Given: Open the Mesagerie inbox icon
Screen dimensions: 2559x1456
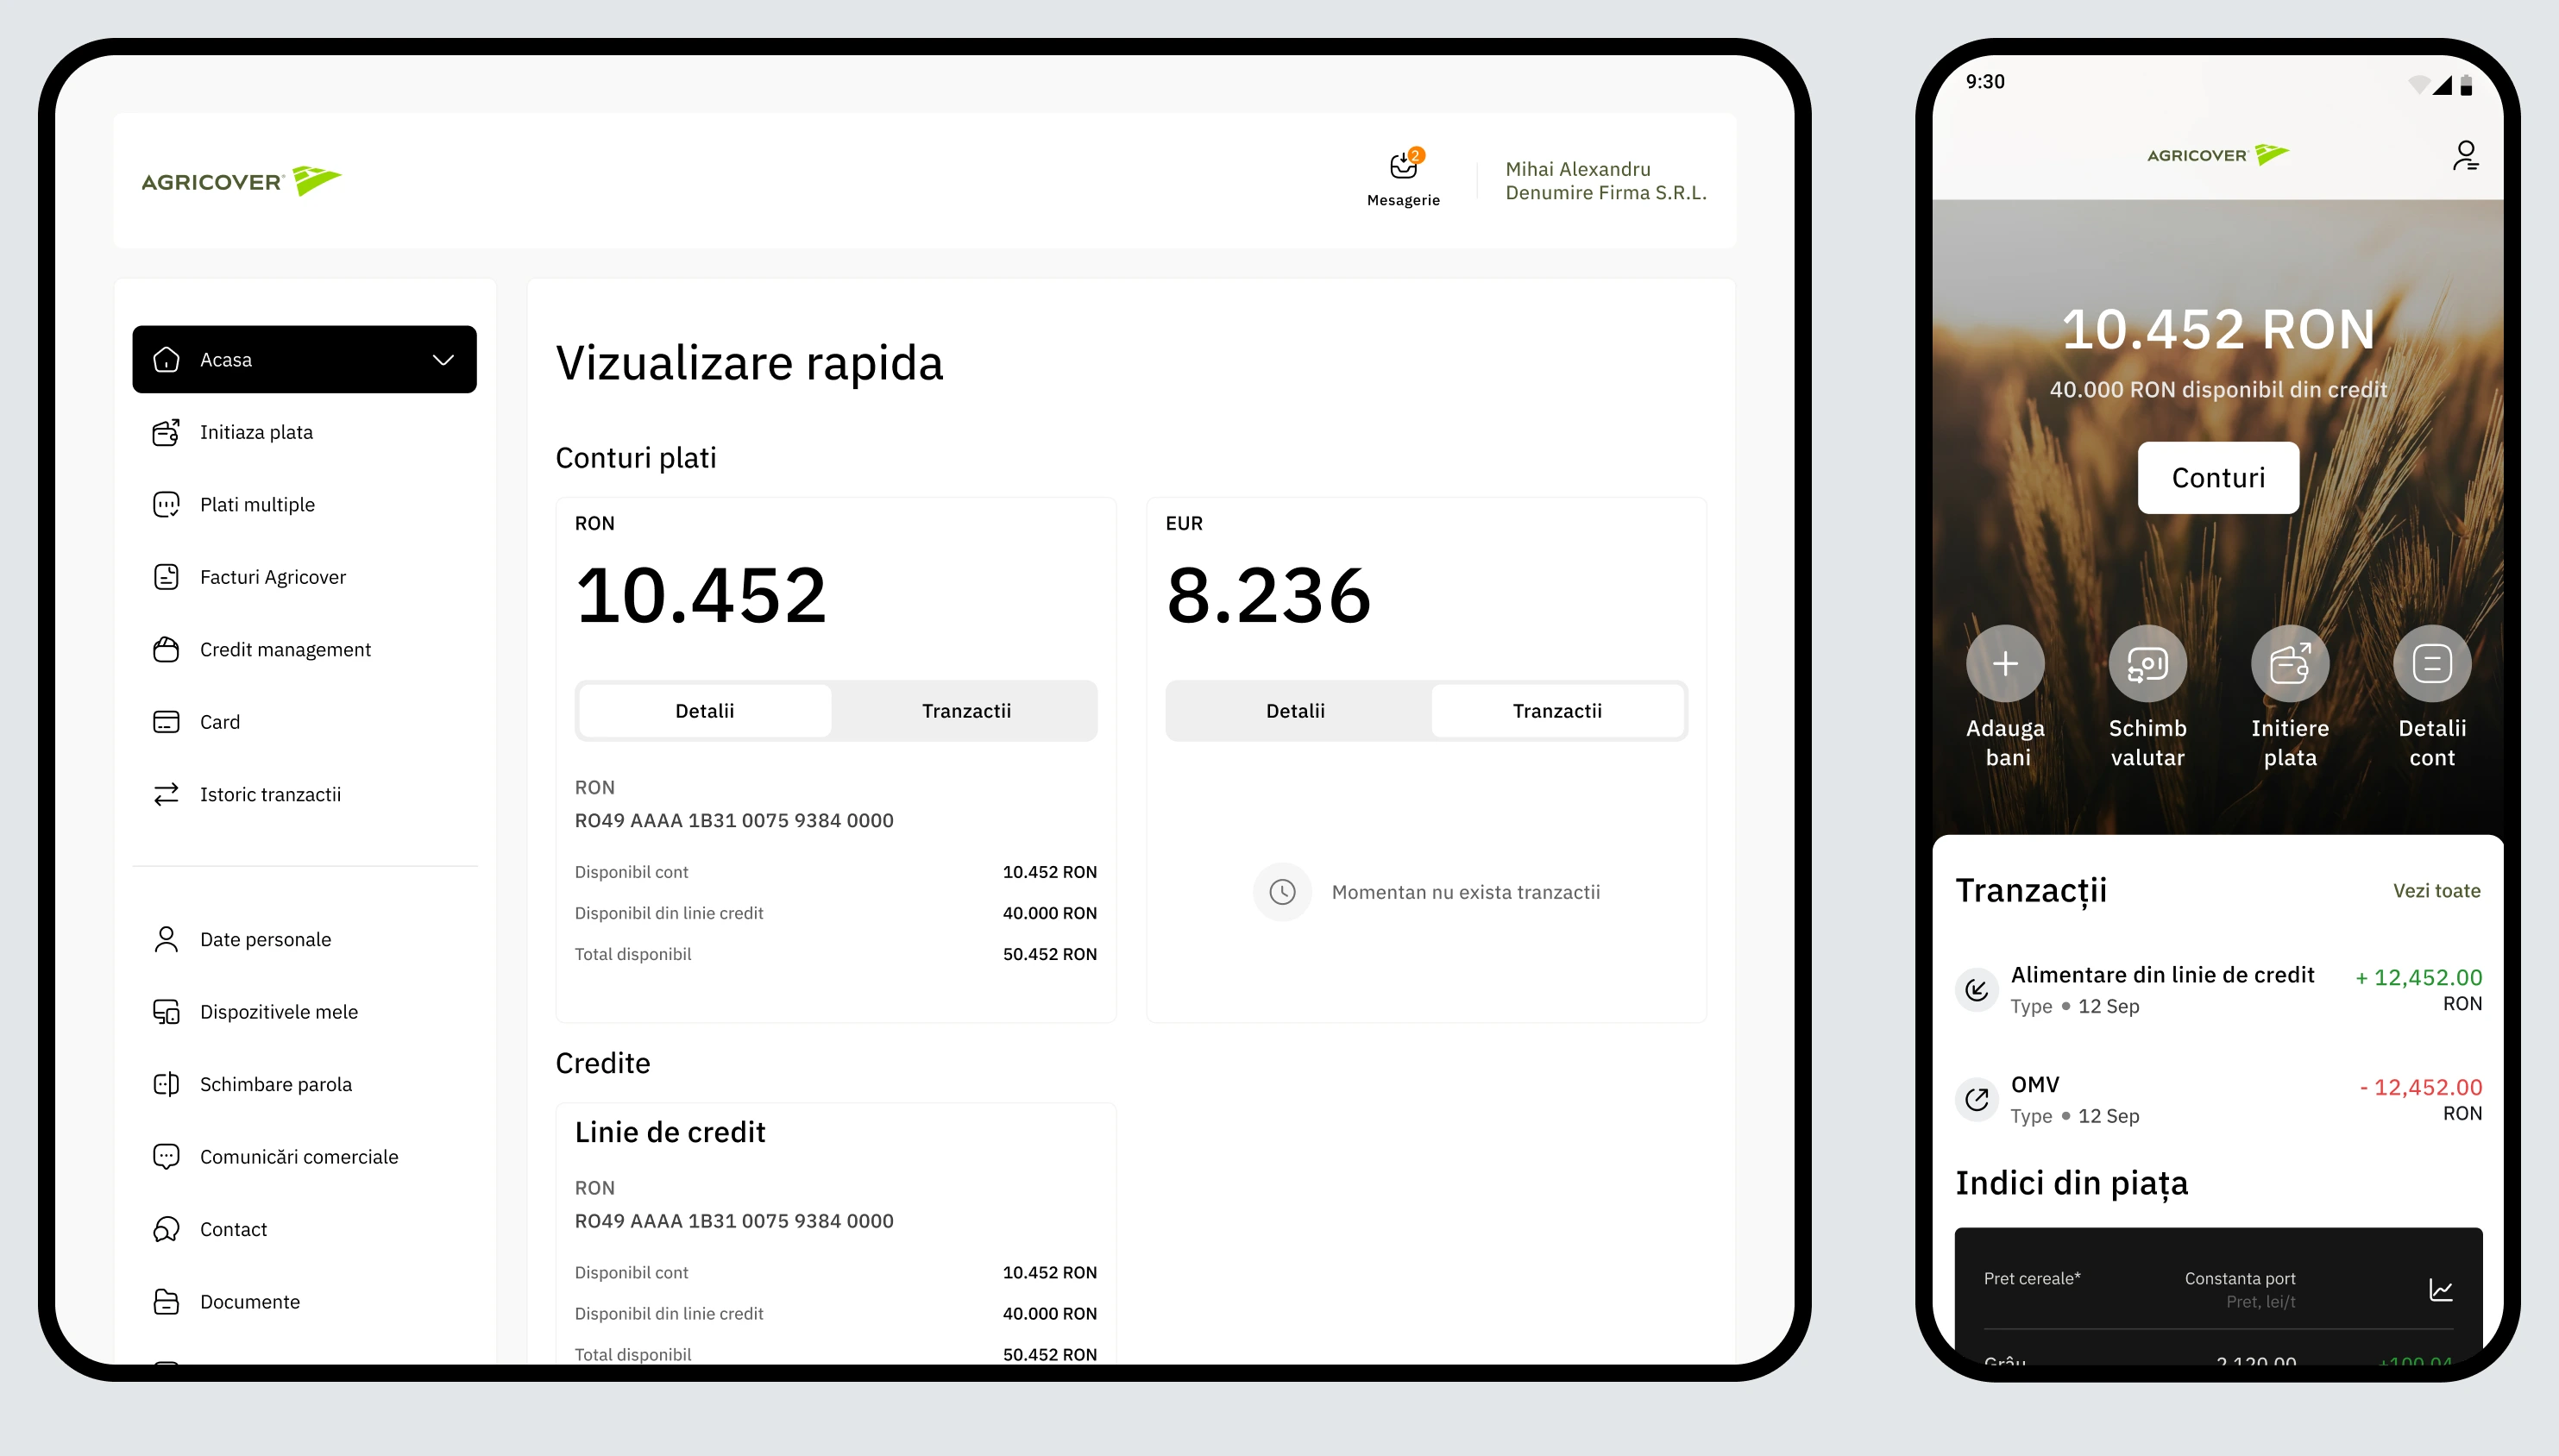Looking at the screenshot, I should point(1403,165).
